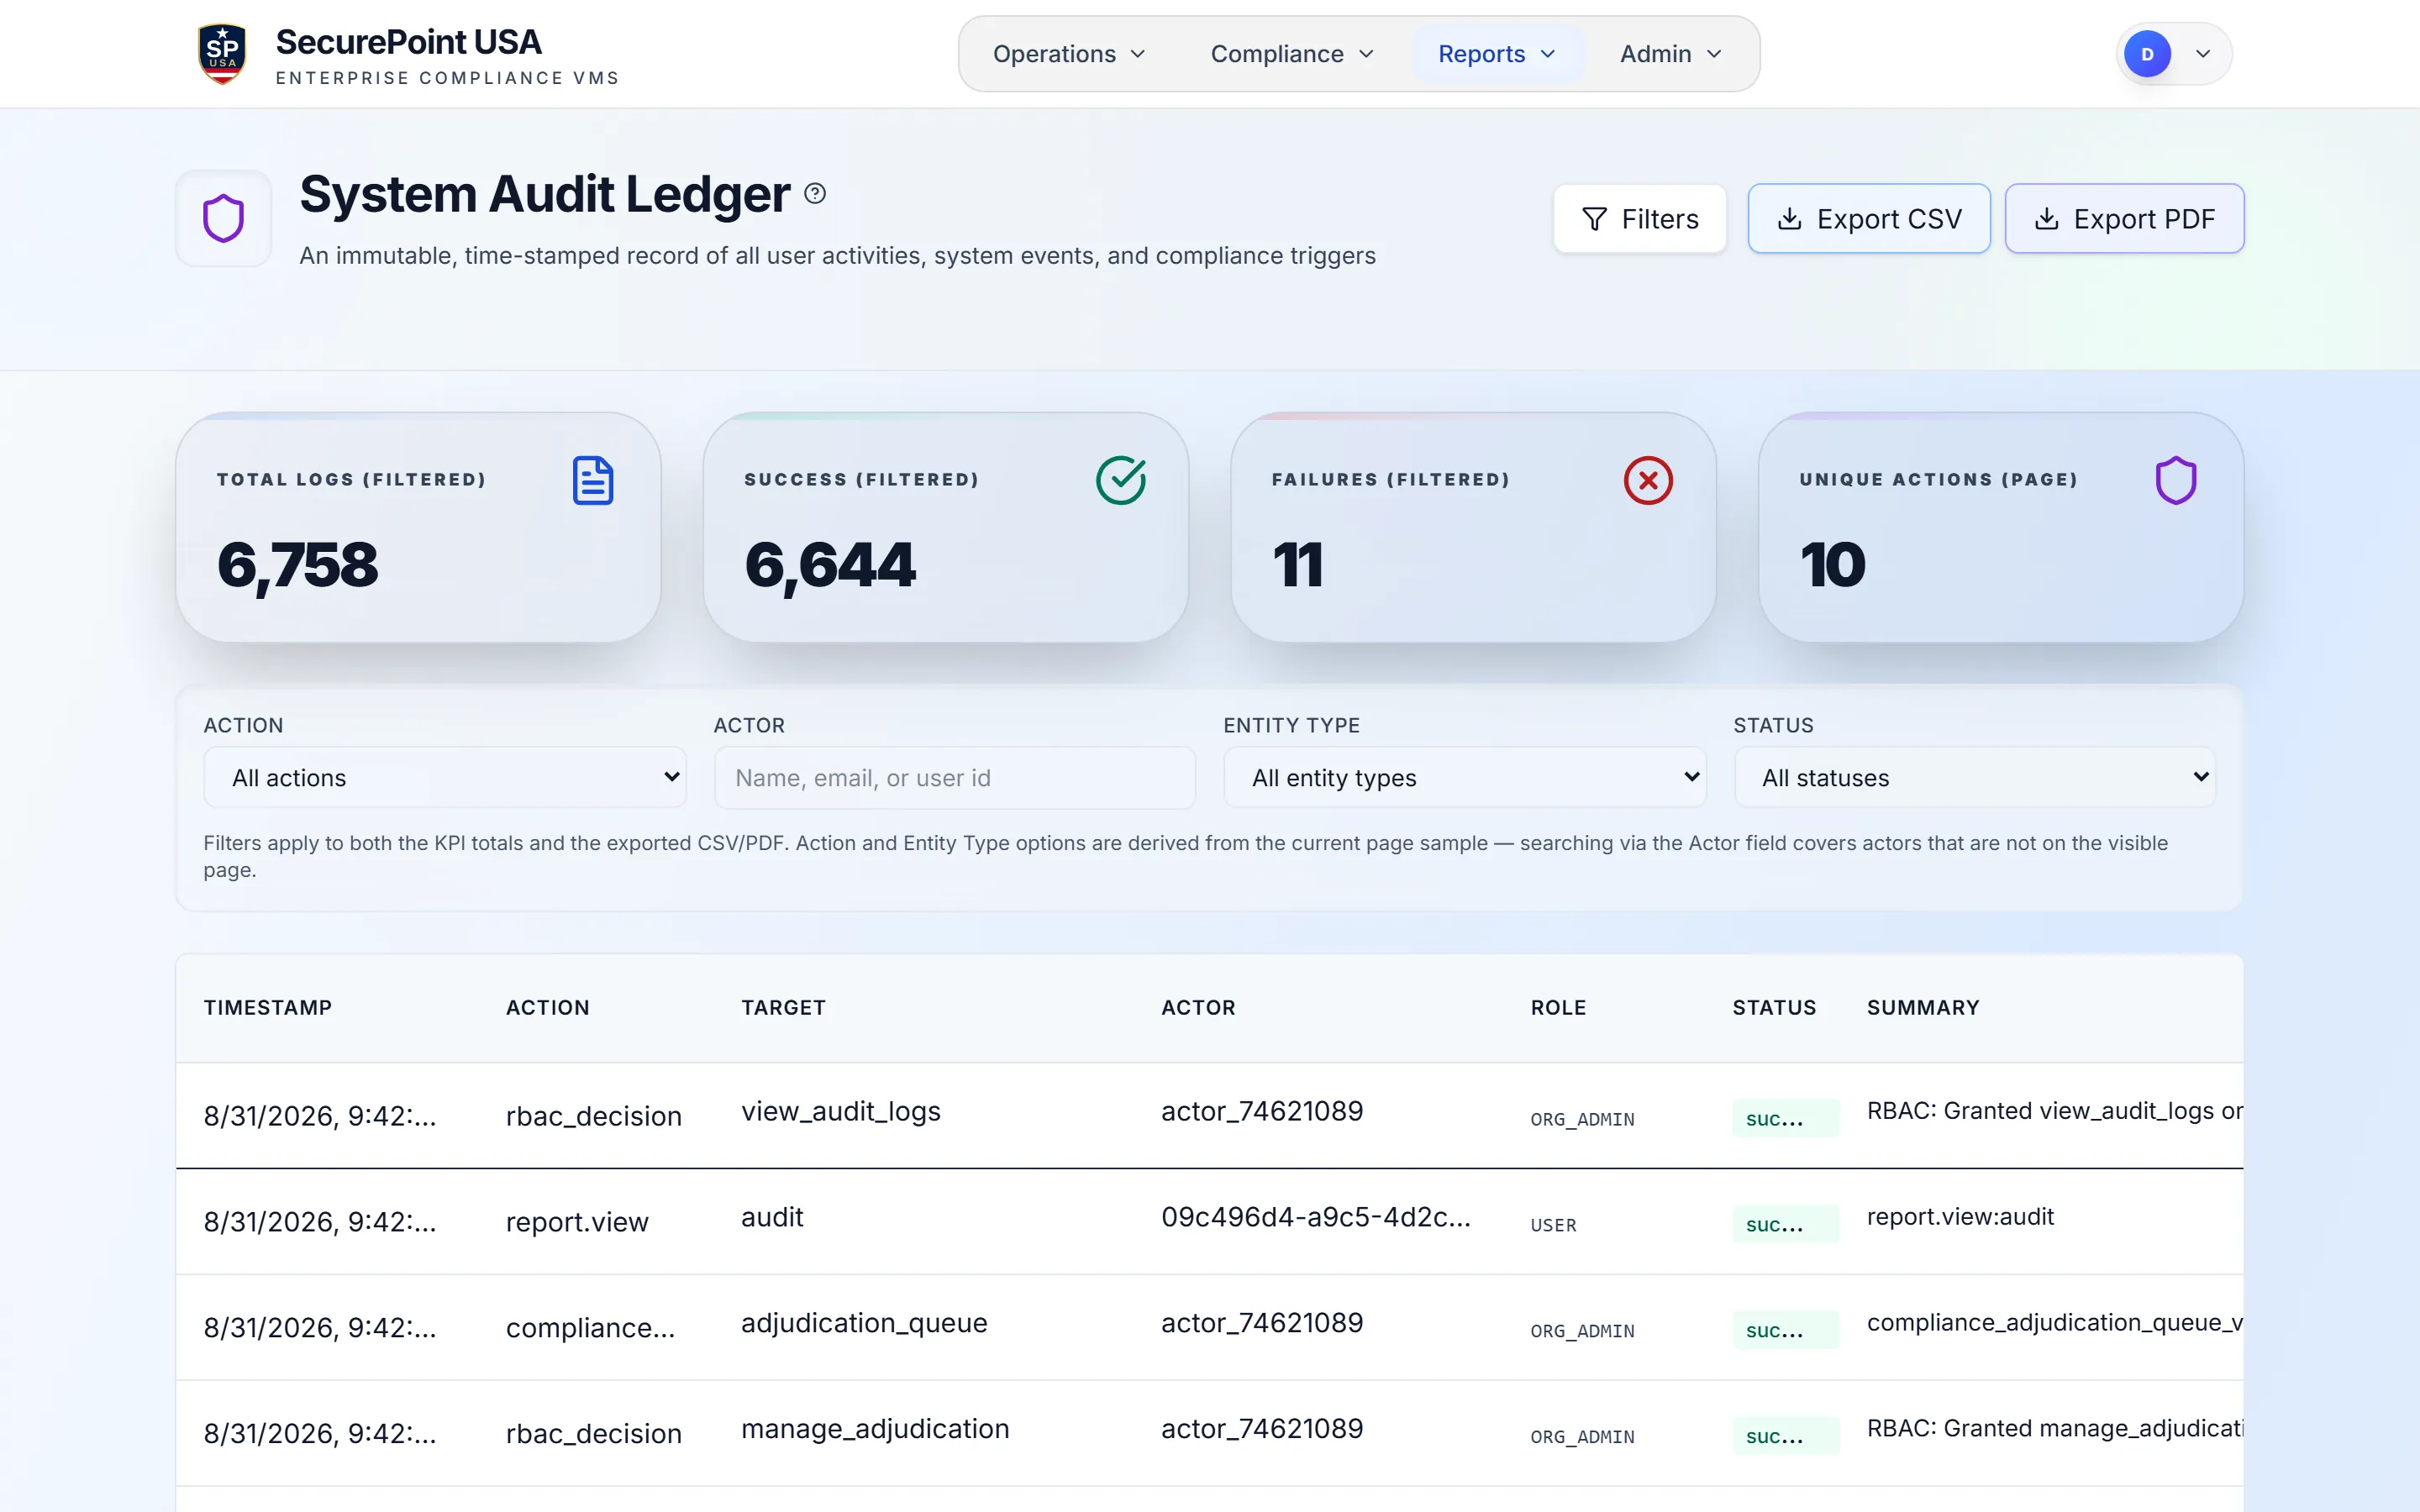Click the audit target cell
This screenshot has height=1512, width=2420.
pyautogui.click(x=772, y=1217)
